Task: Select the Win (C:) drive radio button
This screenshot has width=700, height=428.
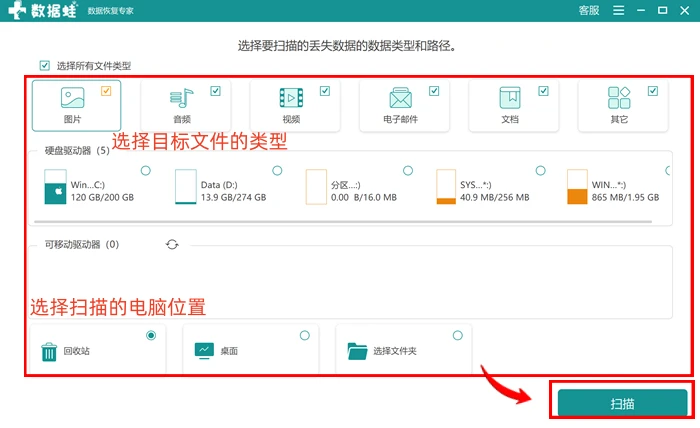Action: click(x=146, y=170)
